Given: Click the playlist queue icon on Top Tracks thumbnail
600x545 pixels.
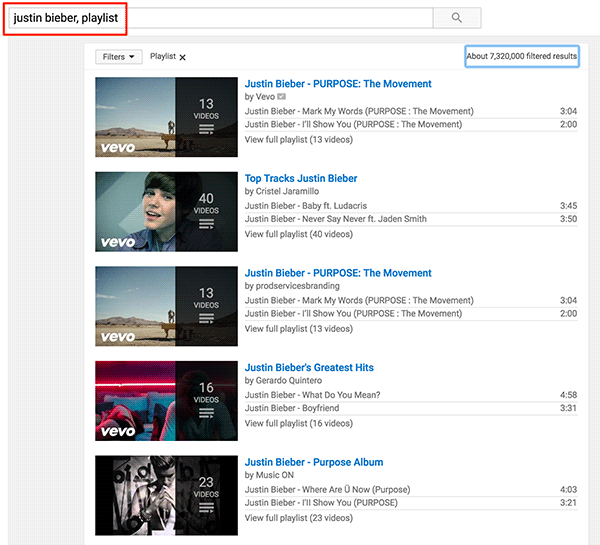Looking at the screenshot, I should click(x=206, y=224).
